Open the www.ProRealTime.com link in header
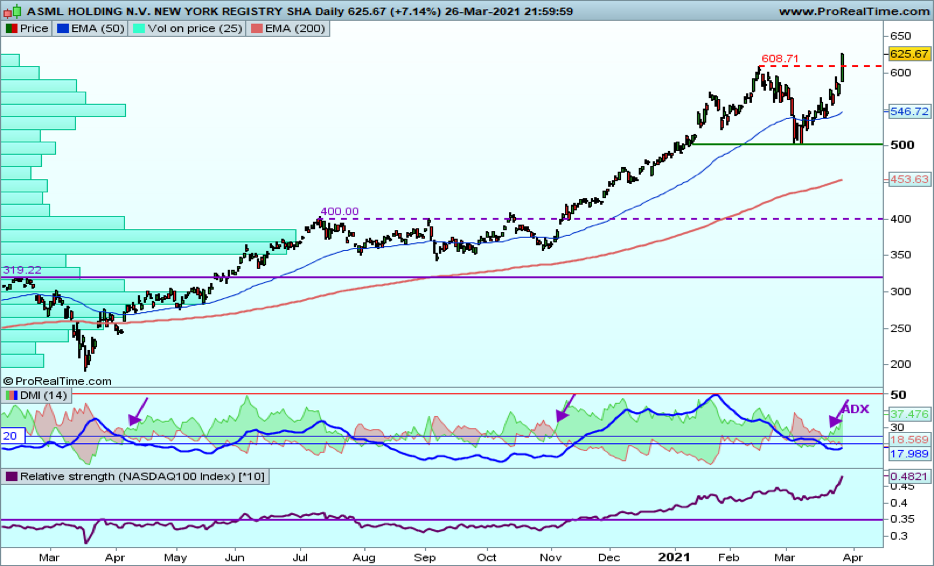This screenshot has height=566, width=934. [855, 11]
